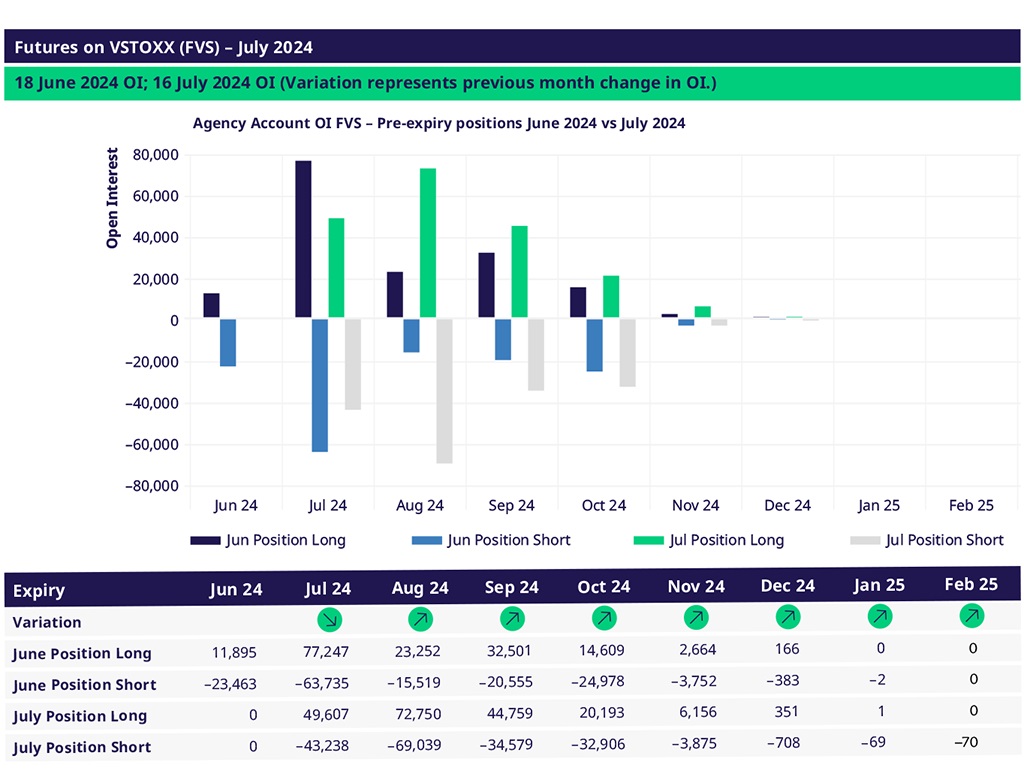Image resolution: width=1024 pixels, height=782 pixels.
Task: Click the Open Interest y-axis title
Action: [x=112, y=198]
